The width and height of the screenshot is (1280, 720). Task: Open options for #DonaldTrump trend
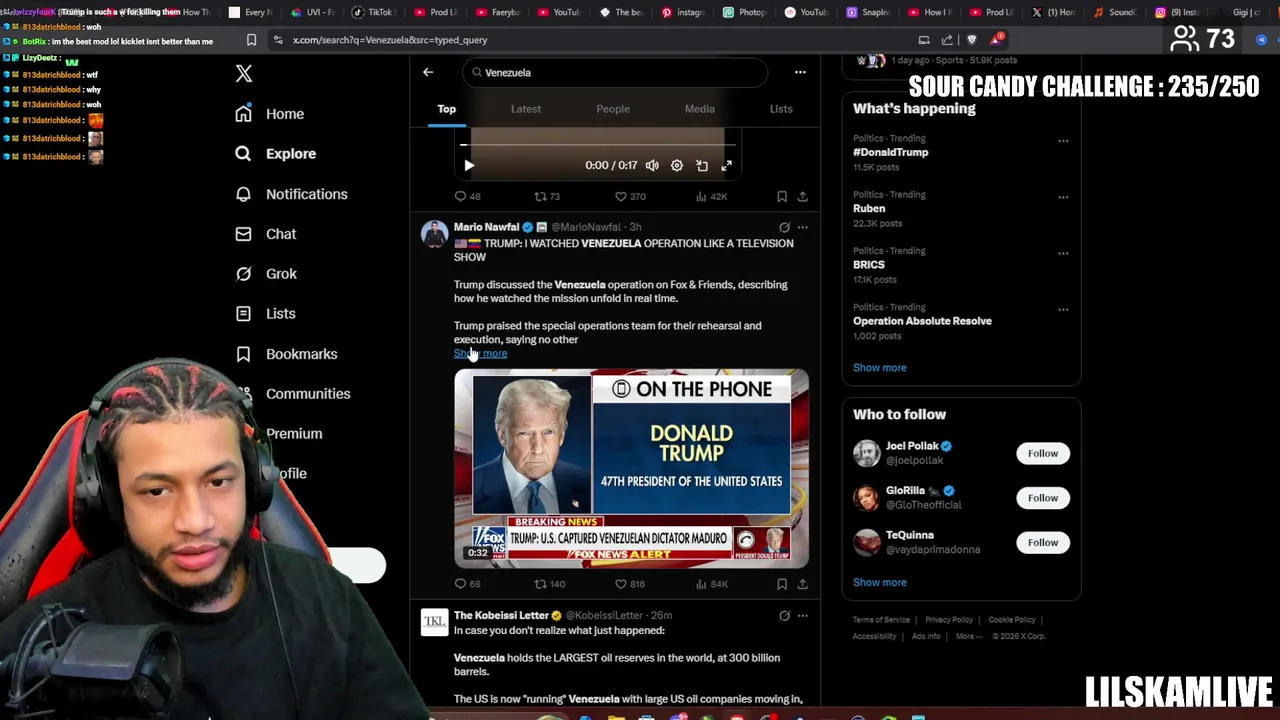(x=1063, y=141)
